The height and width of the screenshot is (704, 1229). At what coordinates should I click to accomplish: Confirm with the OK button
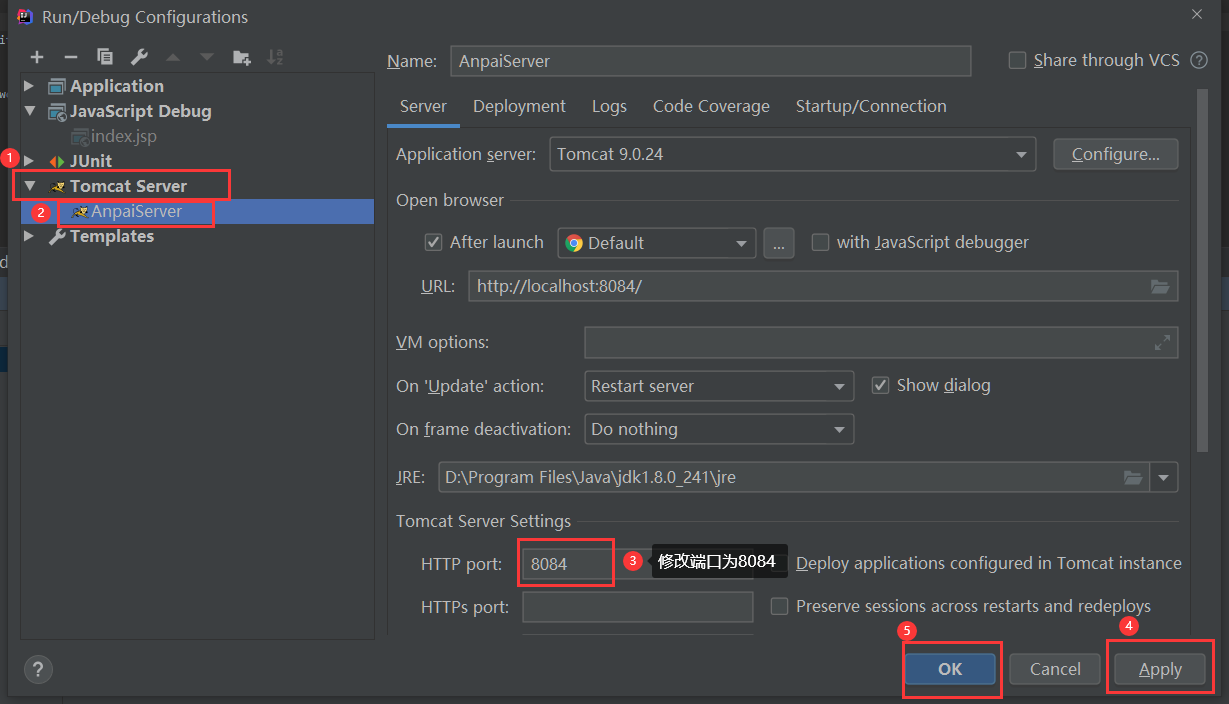pyautogui.click(x=950, y=669)
